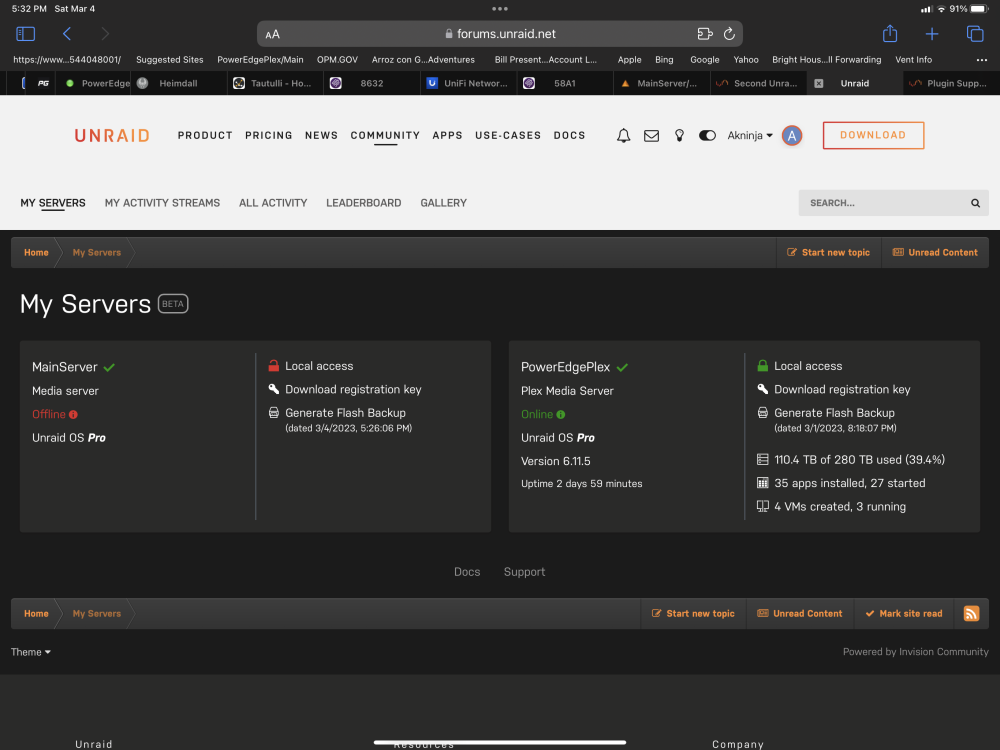Open the bookmarks bar overflow menu

click(x=982, y=60)
